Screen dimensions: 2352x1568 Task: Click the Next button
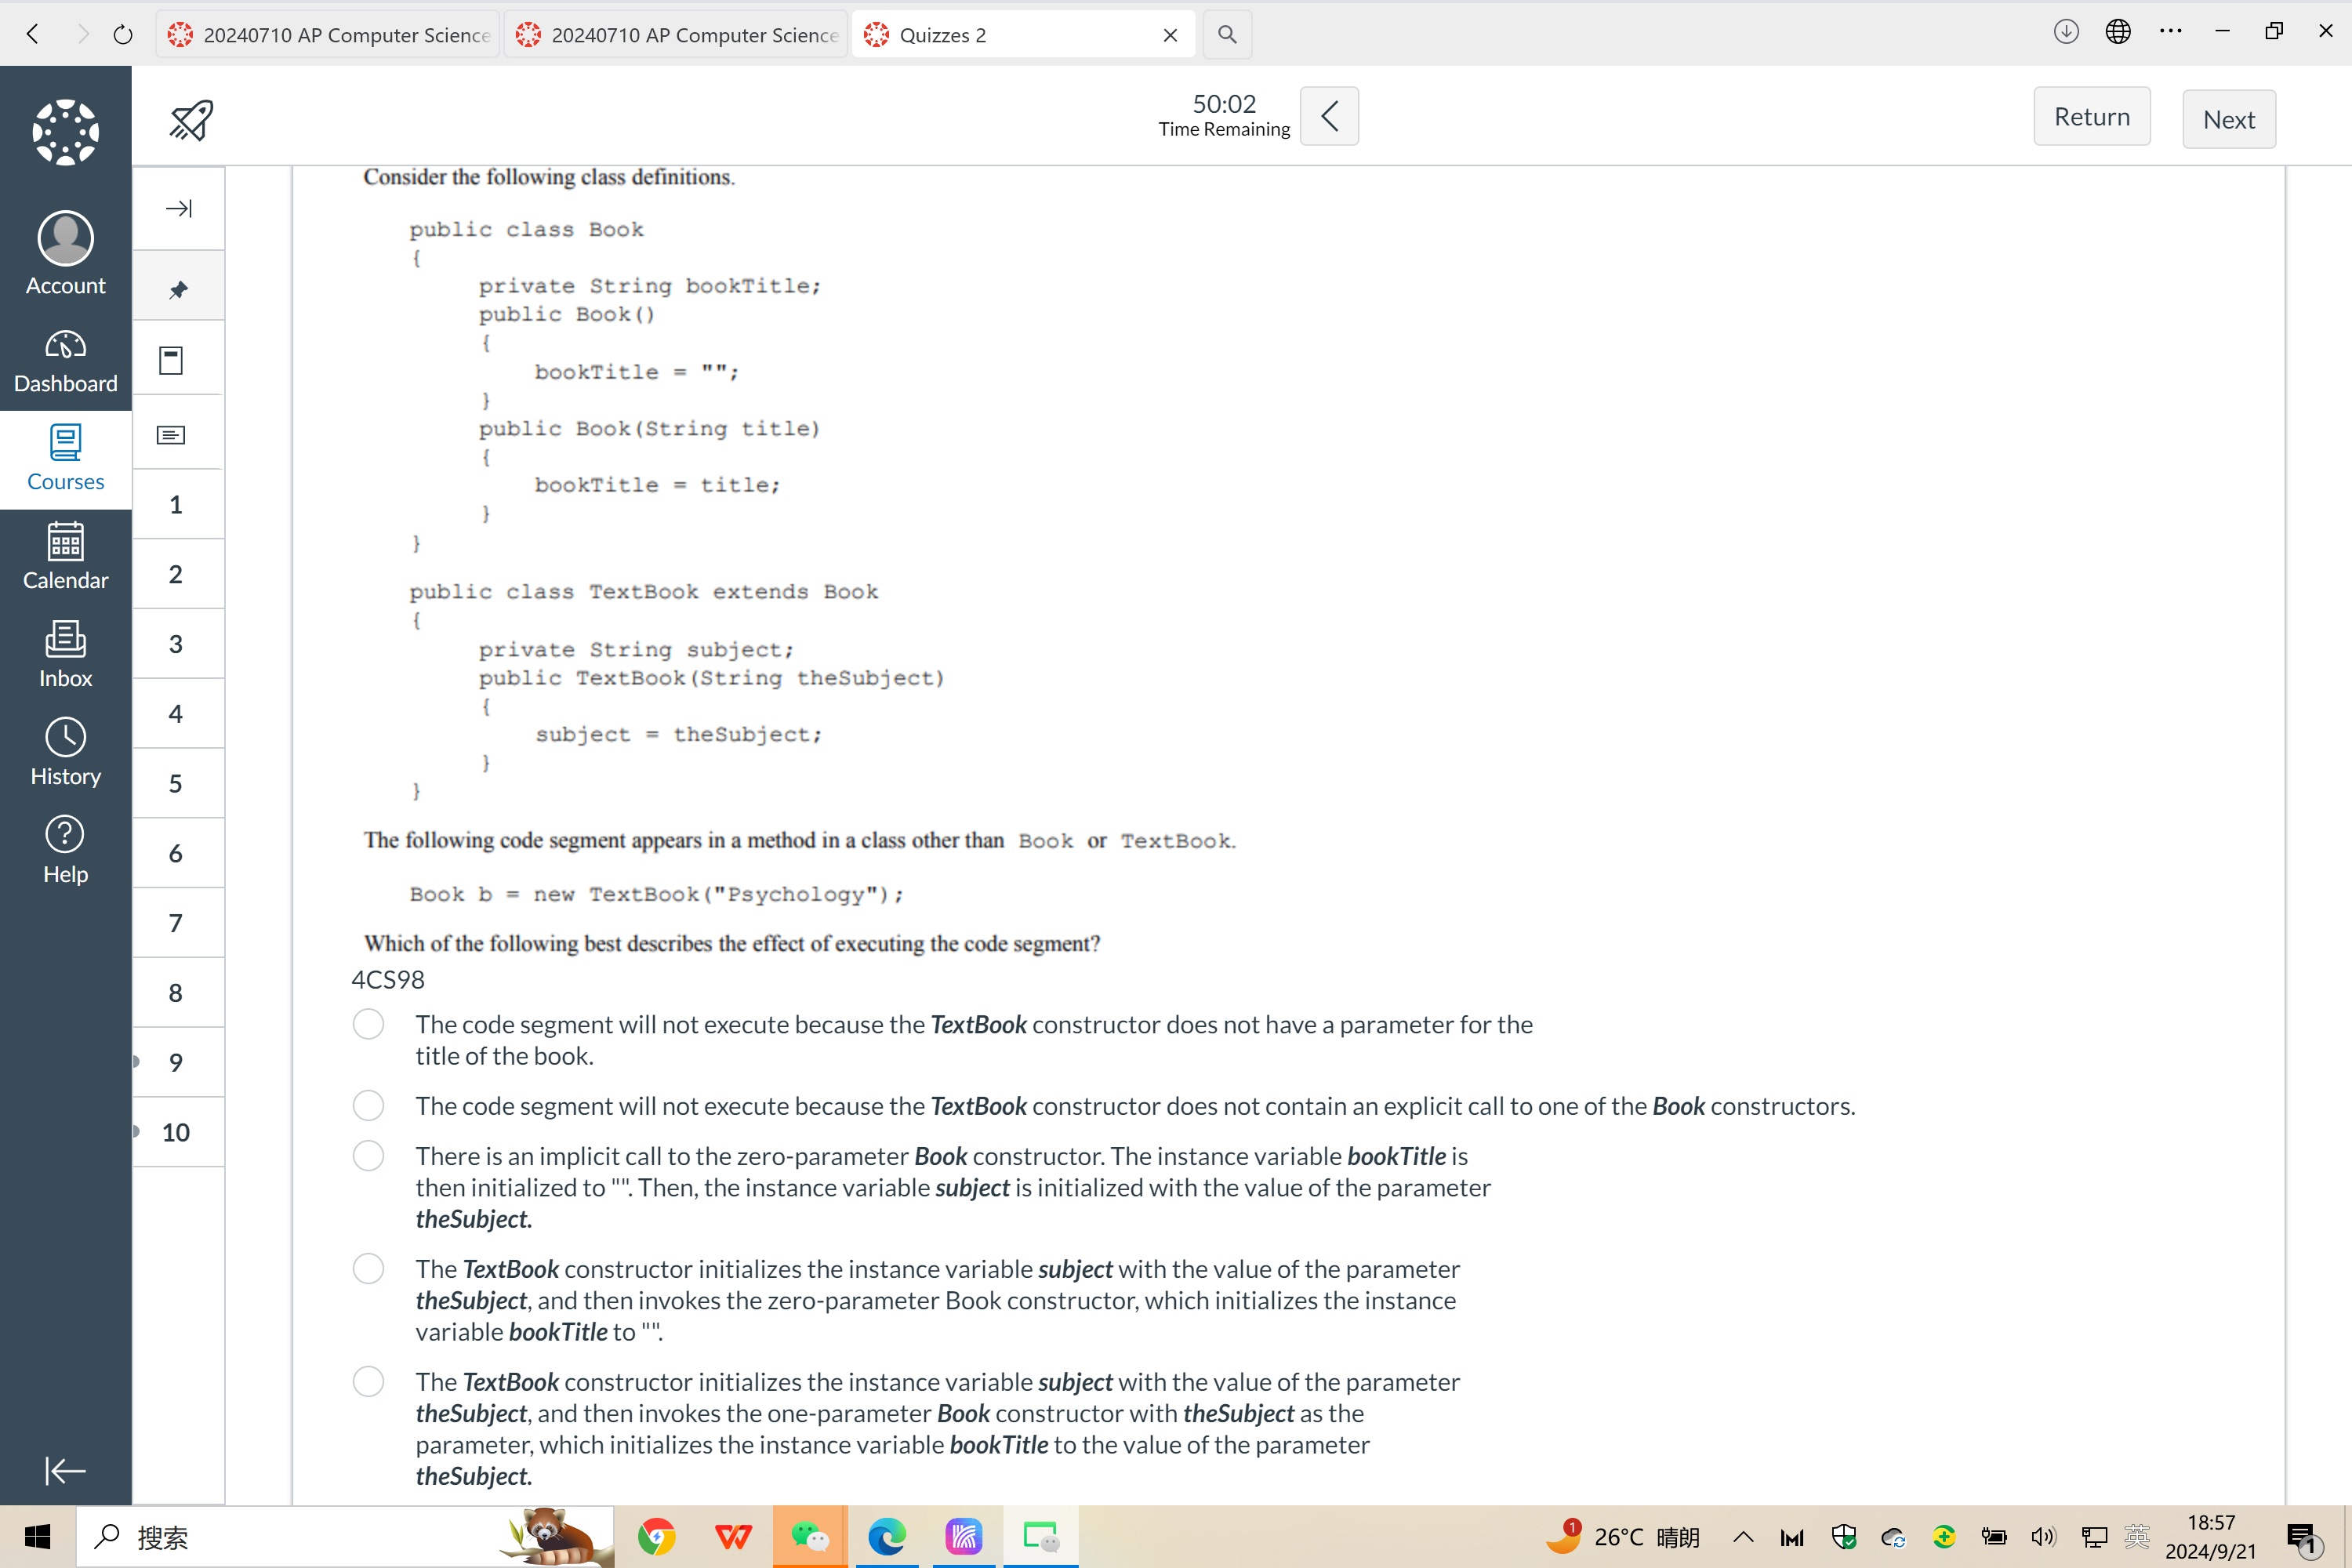(2231, 118)
